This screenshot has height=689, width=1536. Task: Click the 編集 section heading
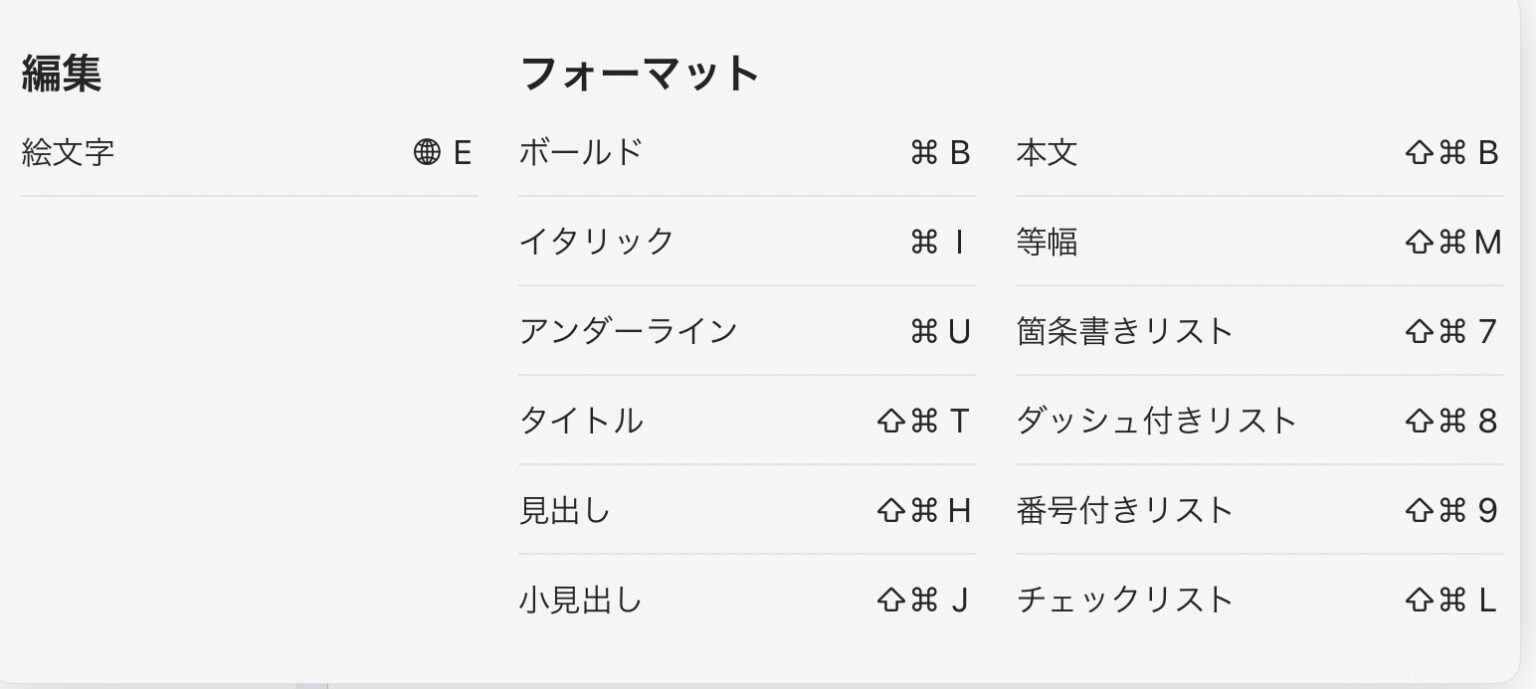(61, 74)
